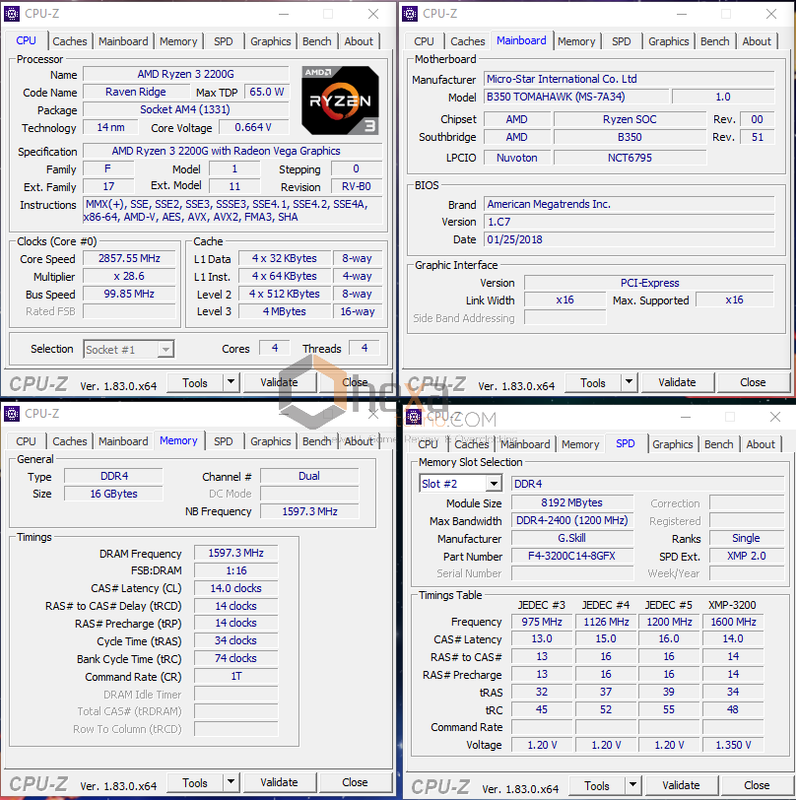Click the CAS# Latency 14.0 clocks value
This screenshot has height=800, width=796.
236,588
